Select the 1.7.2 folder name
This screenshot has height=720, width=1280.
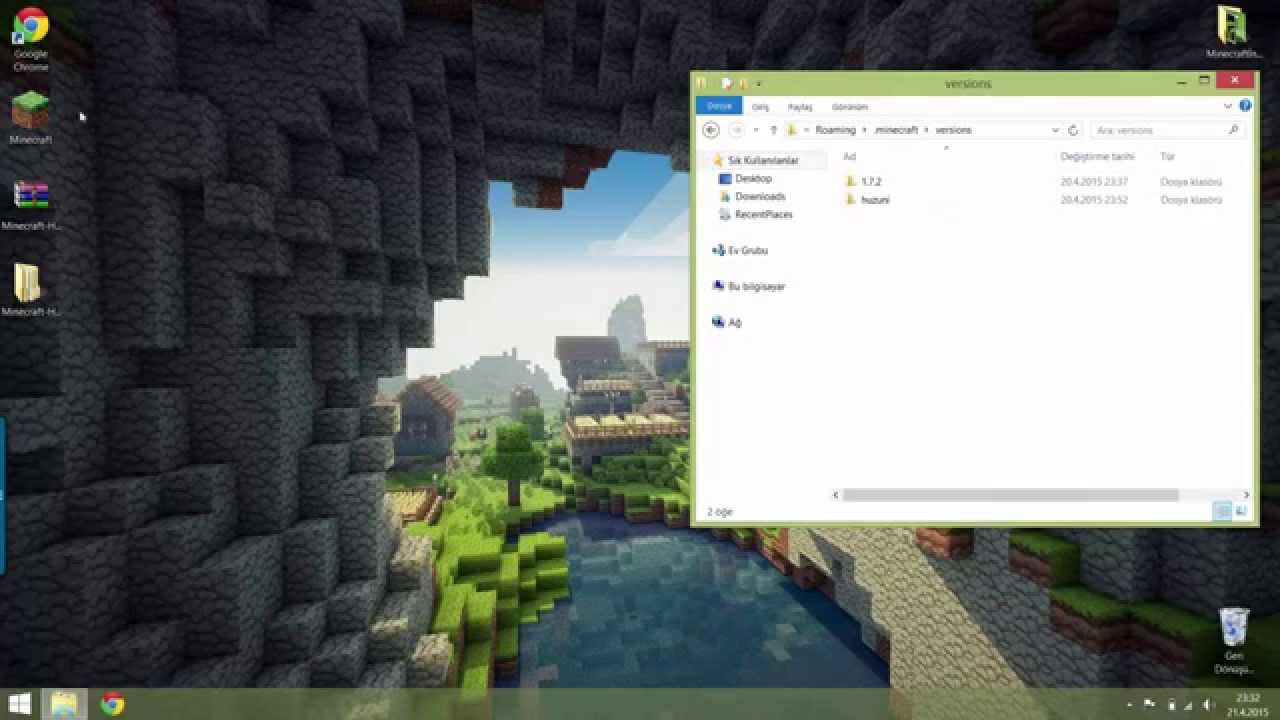(871, 182)
